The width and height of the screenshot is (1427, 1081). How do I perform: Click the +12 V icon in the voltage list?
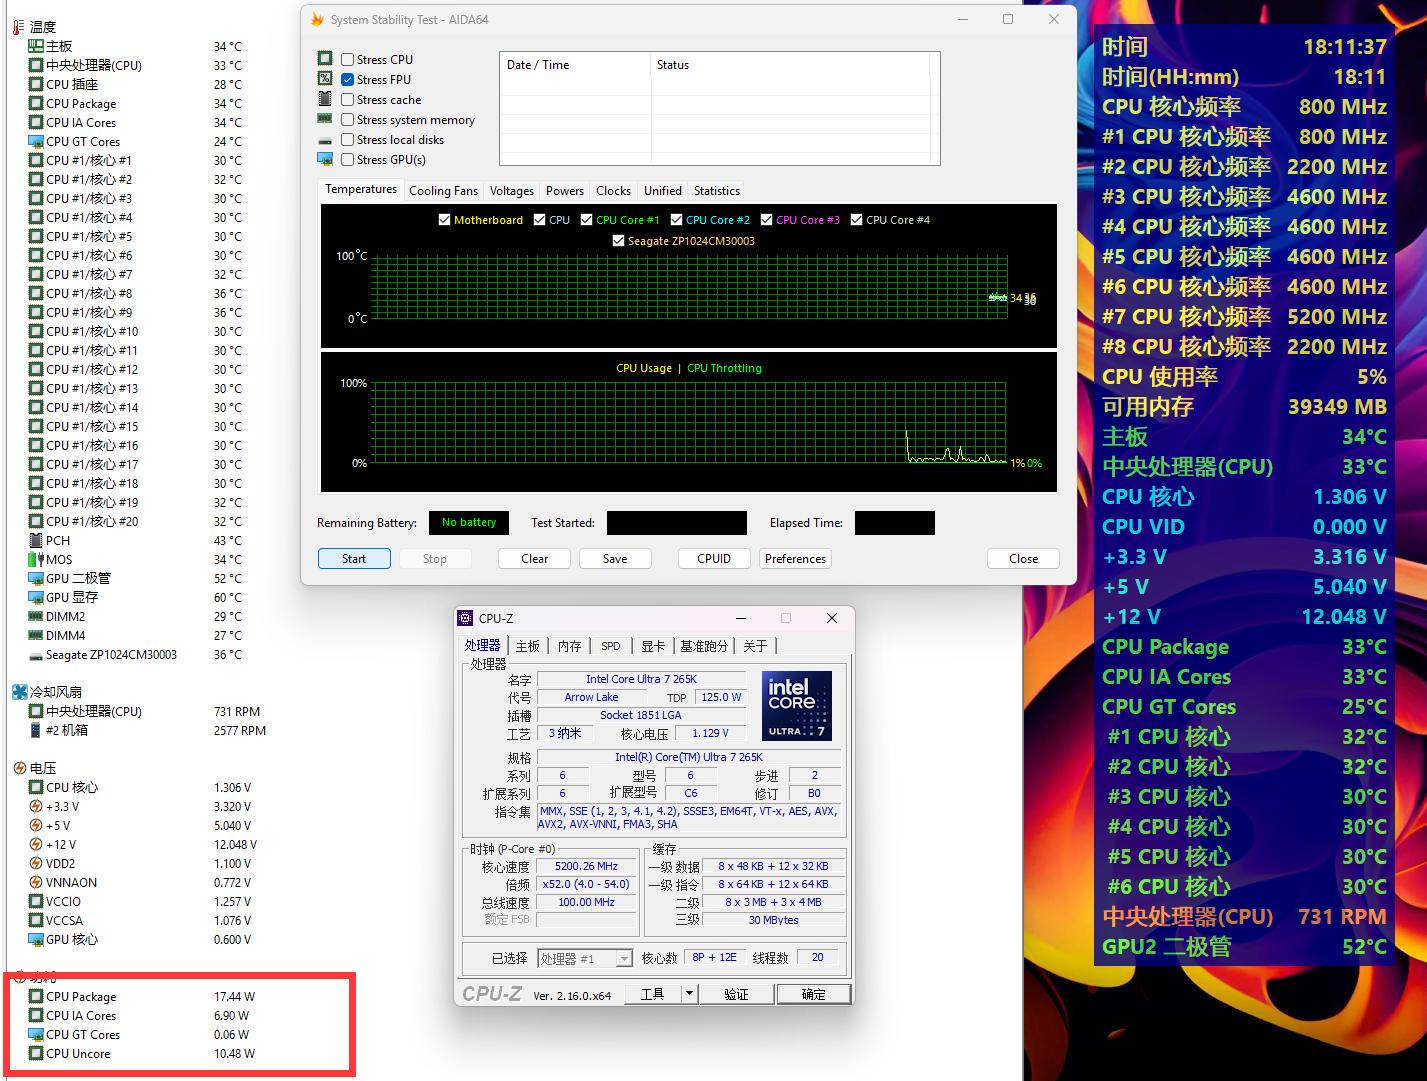(36, 844)
